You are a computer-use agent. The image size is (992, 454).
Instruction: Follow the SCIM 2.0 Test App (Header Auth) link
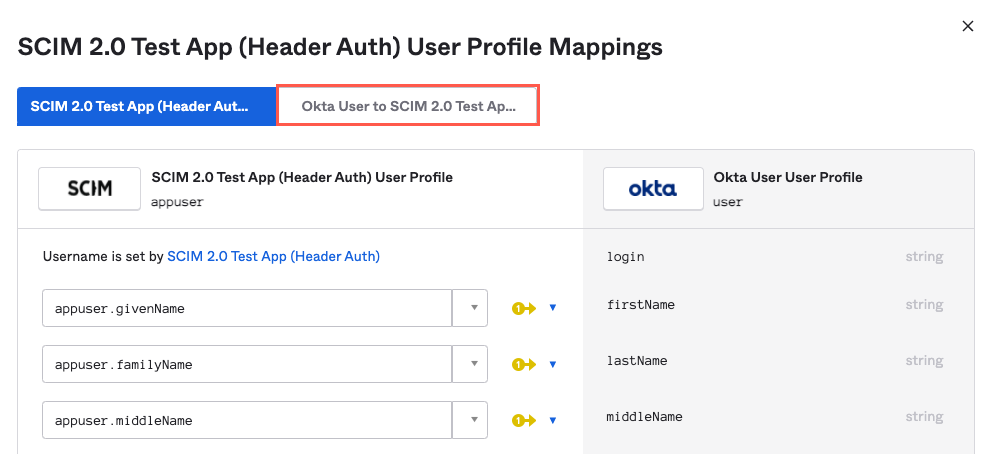click(273, 257)
